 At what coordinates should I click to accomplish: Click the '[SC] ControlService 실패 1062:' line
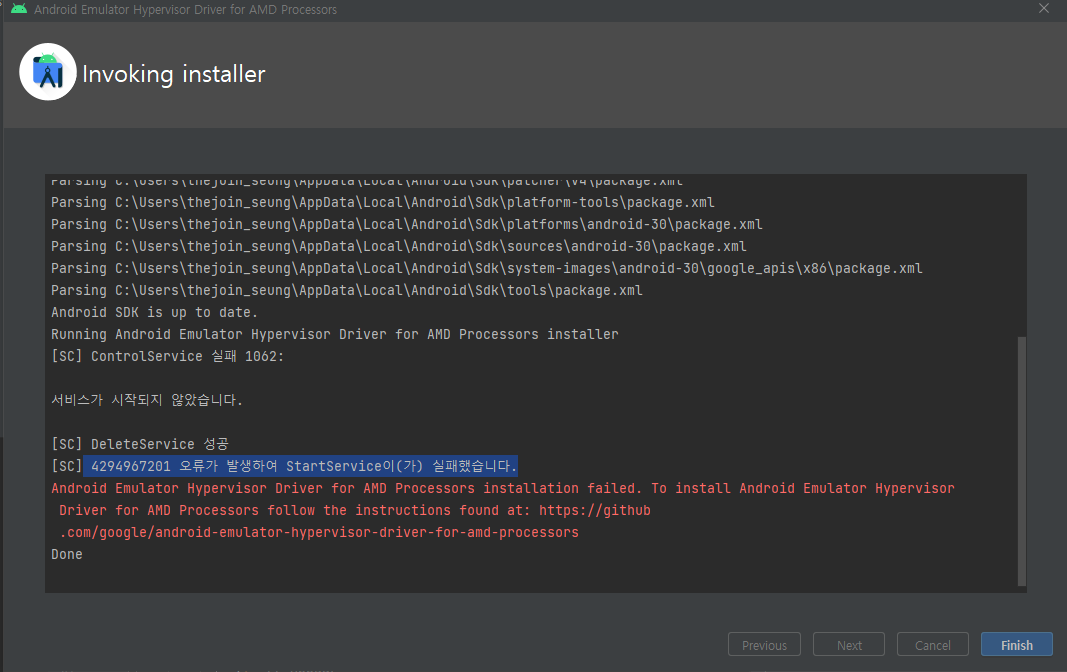click(x=167, y=356)
